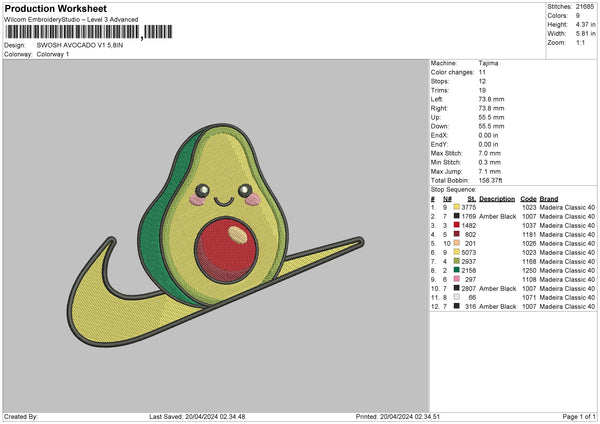This screenshot has height=424, width=600.
Task: Click the black swatch beside stitch count 2807
Action: pos(457,288)
